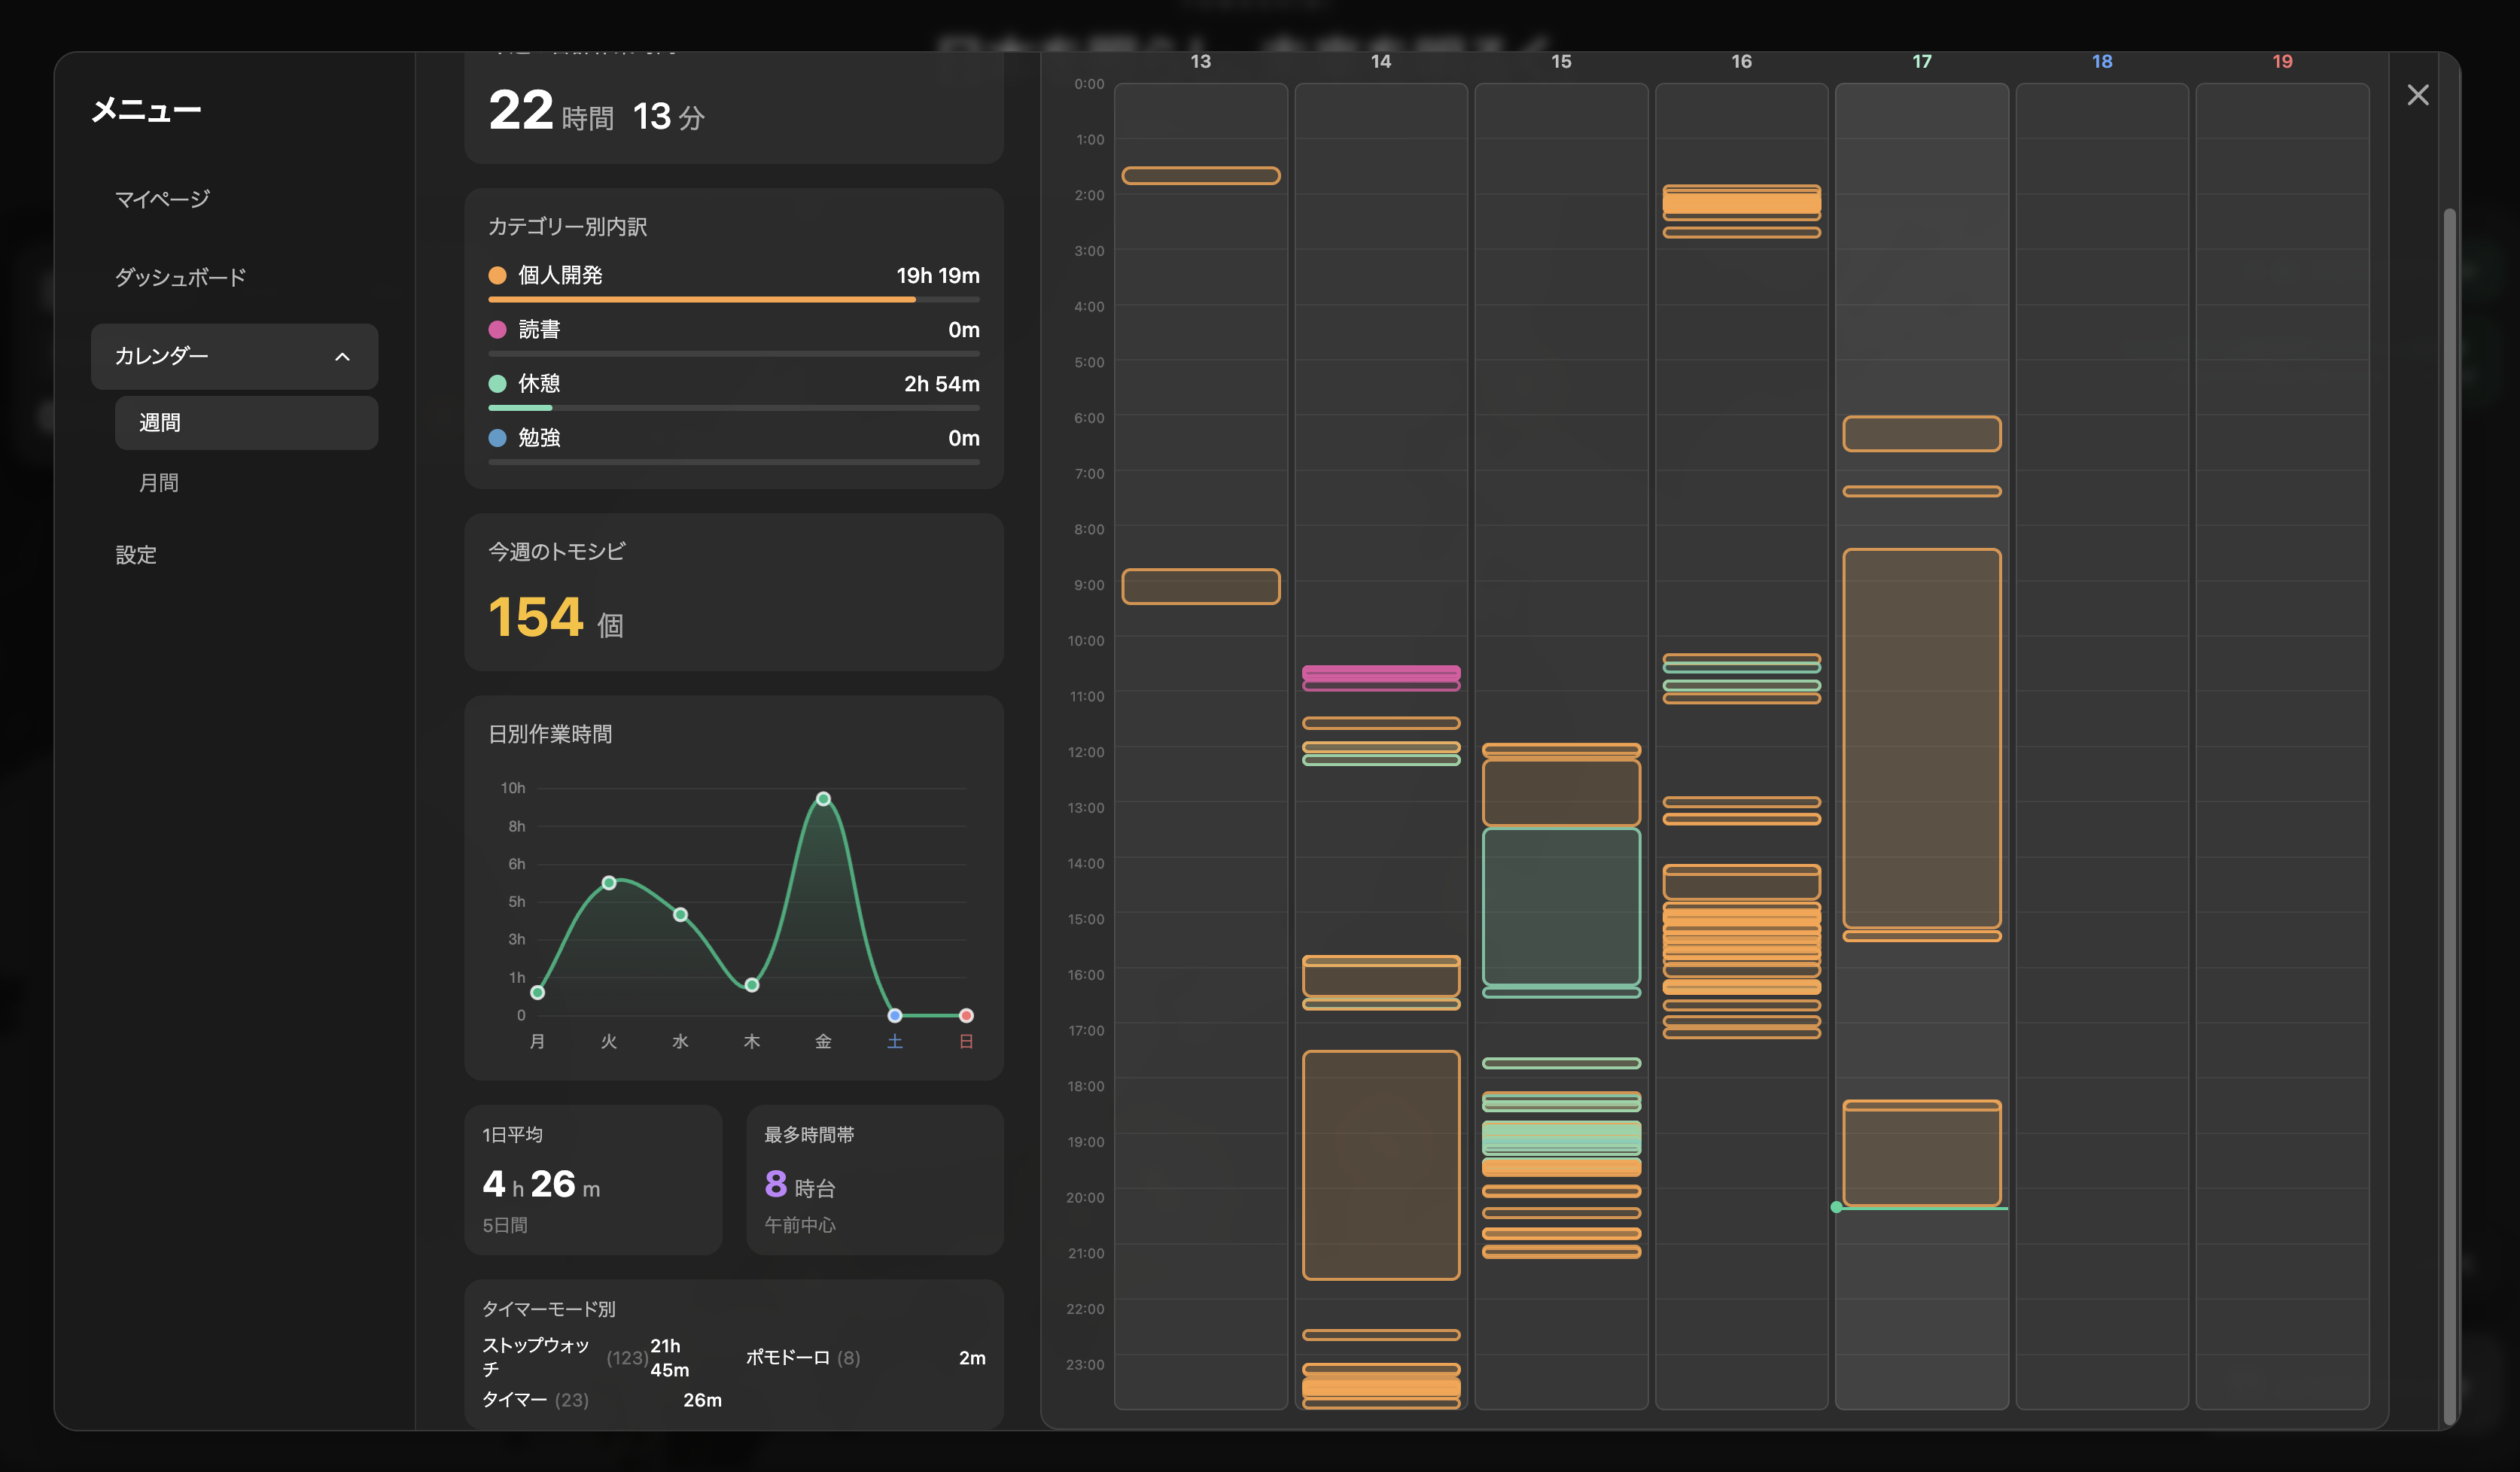Viewport: 2520px width, 1472px height.
Task: Select the day 19 column header
Action: tap(2282, 62)
